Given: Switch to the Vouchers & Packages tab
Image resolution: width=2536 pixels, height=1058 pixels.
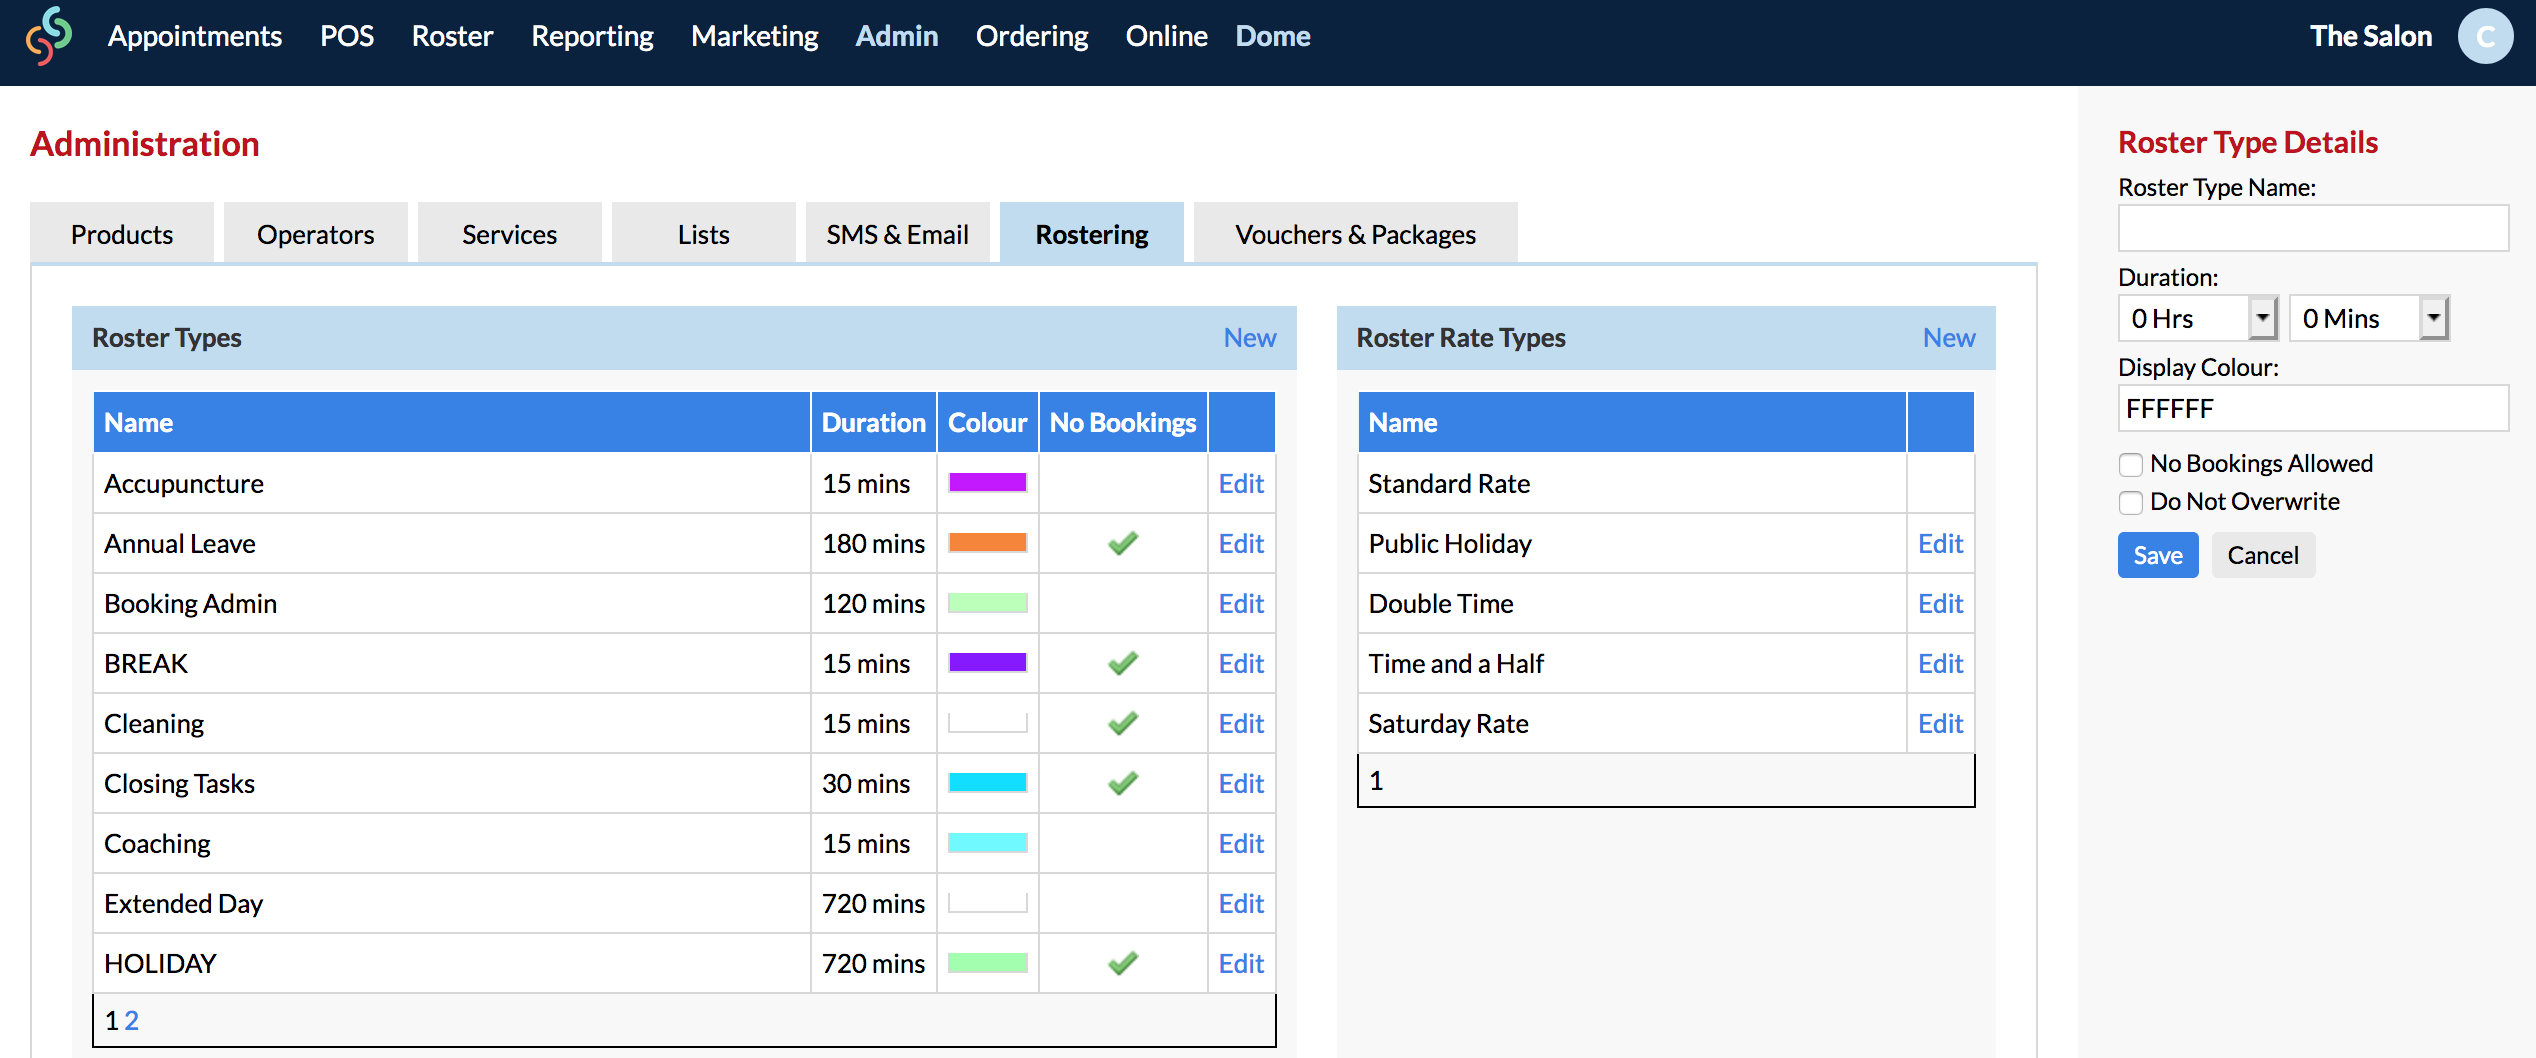Looking at the screenshot, I should (1355, 233).
